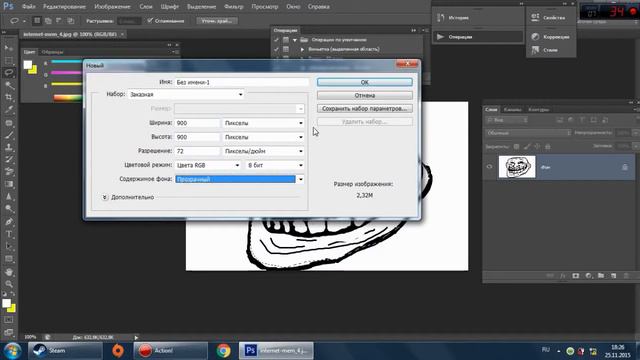The height and width of the screenshot is (360, 640).
Task: Select the Magic Wand tool
Action: pos(9,85)
